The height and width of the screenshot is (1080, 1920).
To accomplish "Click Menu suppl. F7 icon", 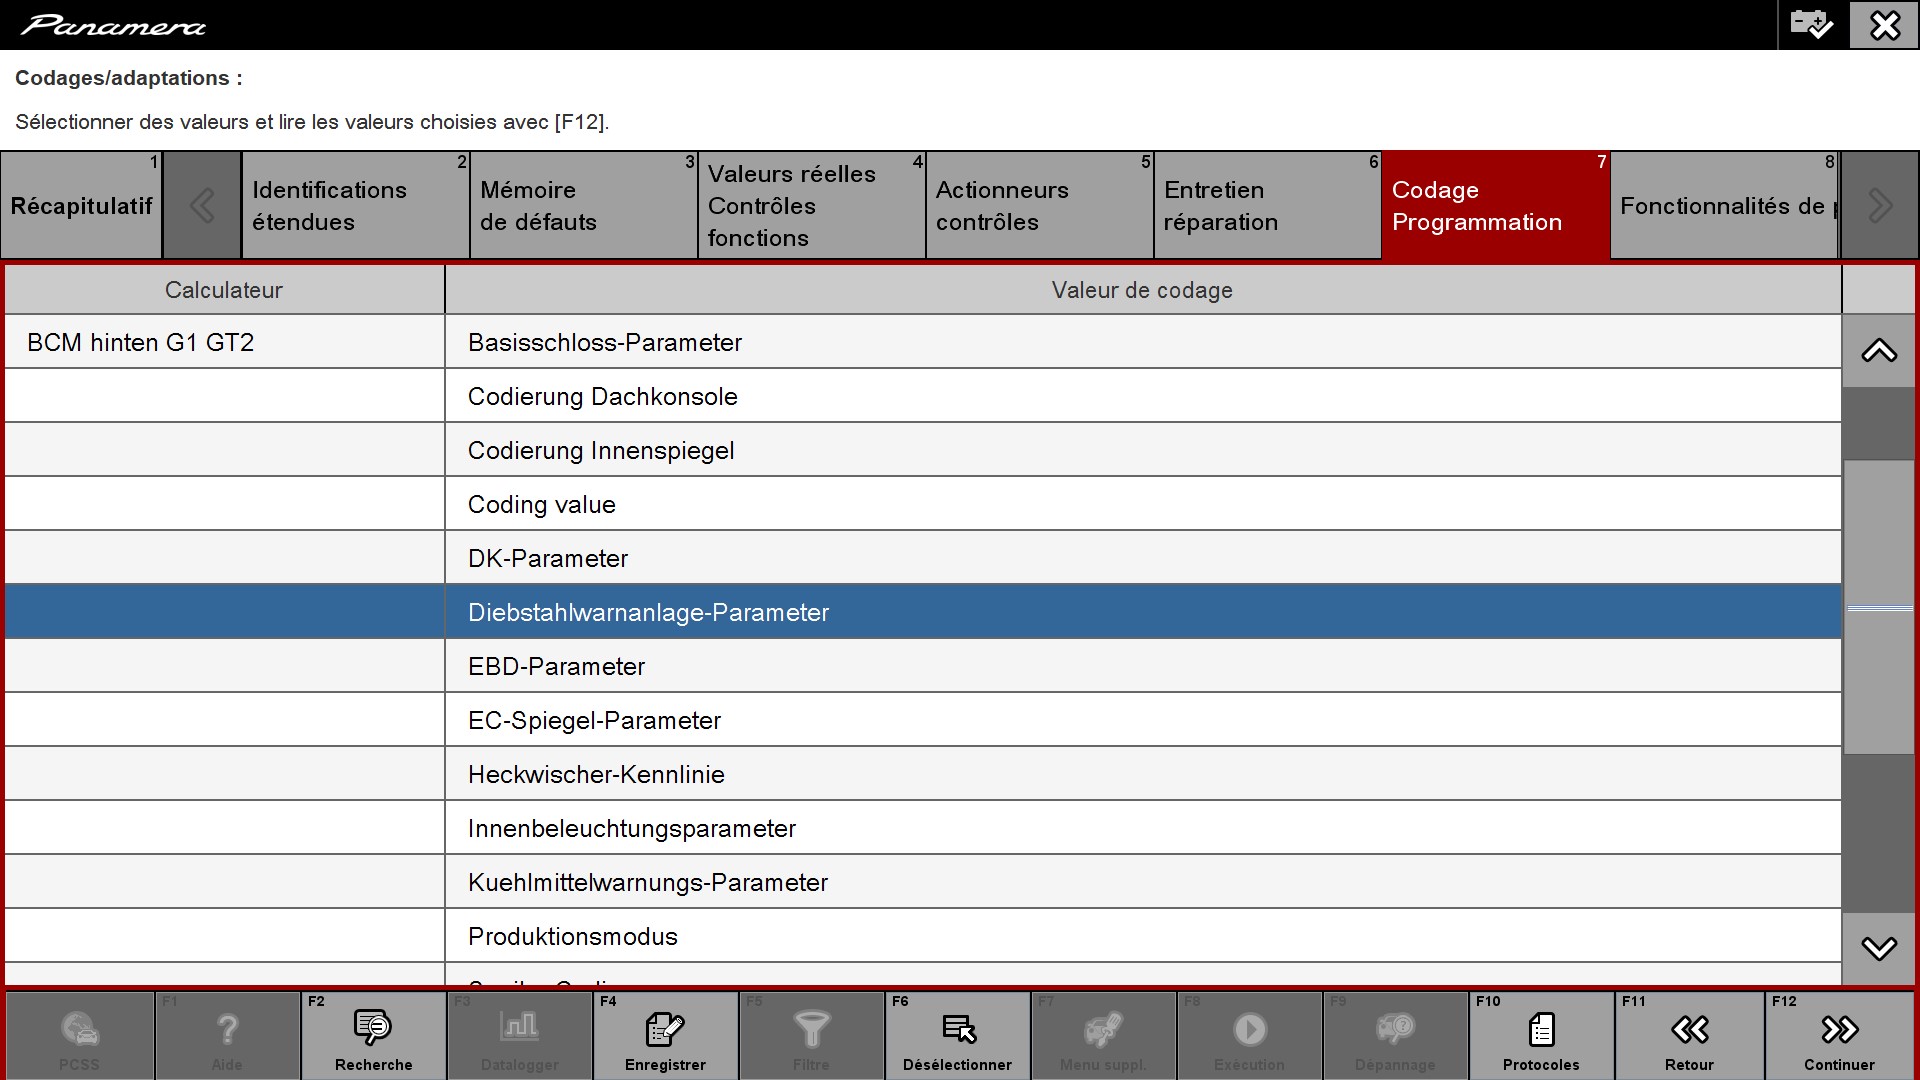I will click(1103, 1036).
